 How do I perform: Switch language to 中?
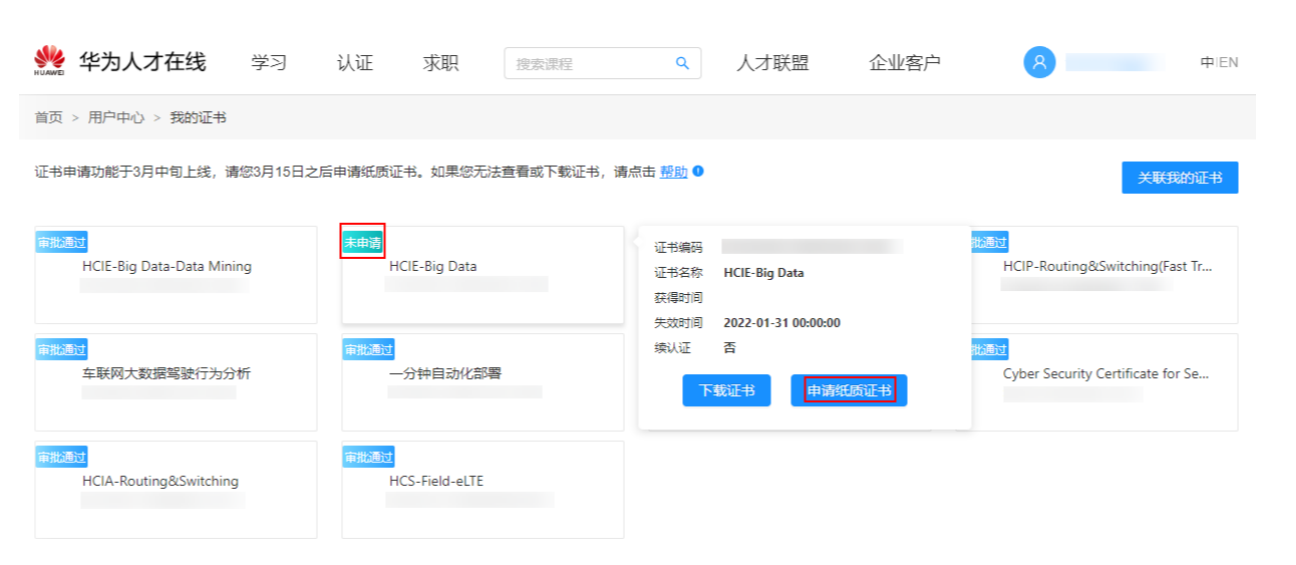point(1207,62)
